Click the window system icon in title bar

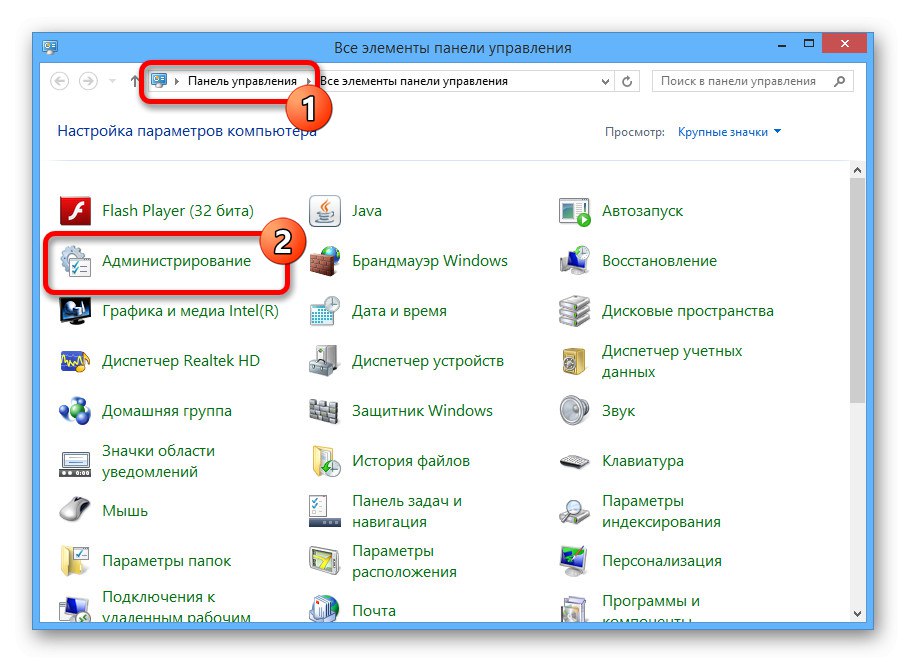(50, 47)
